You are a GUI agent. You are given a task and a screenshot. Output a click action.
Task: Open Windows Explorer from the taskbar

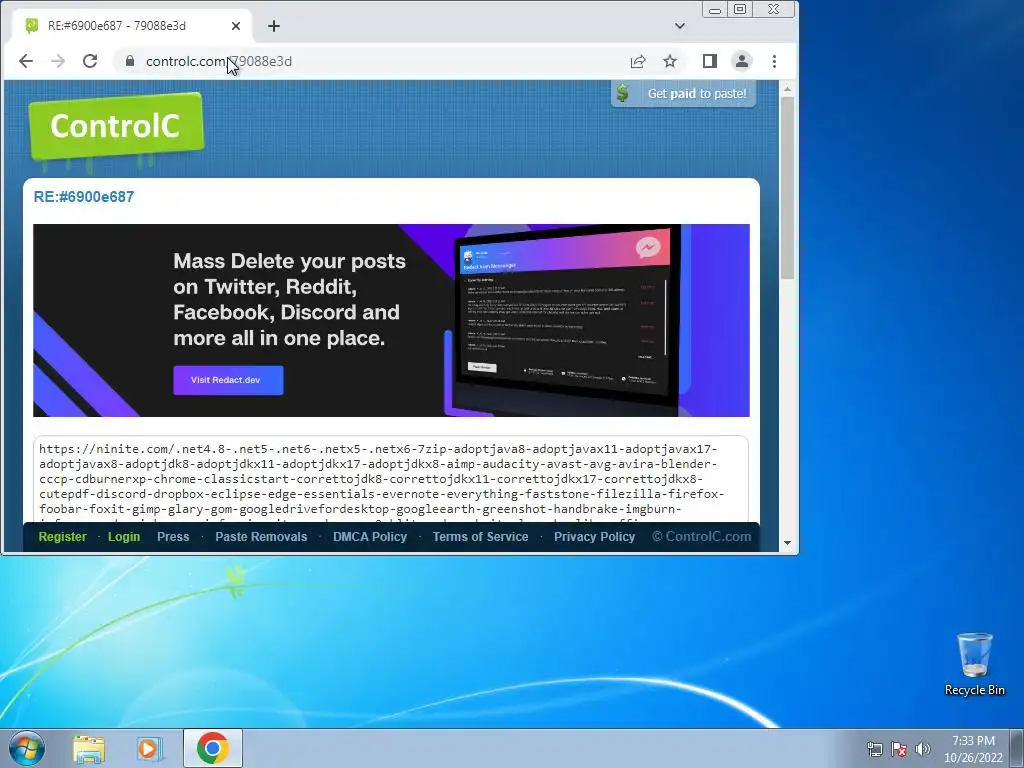[89, 748]
